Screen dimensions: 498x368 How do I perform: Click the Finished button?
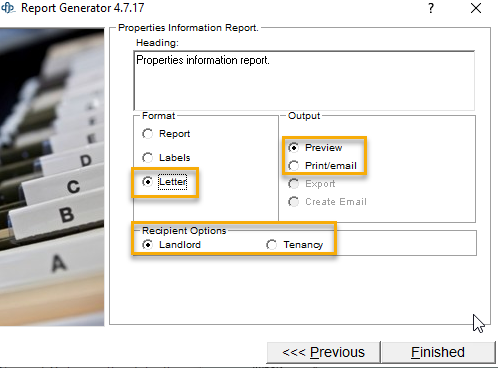click(438, 352)
